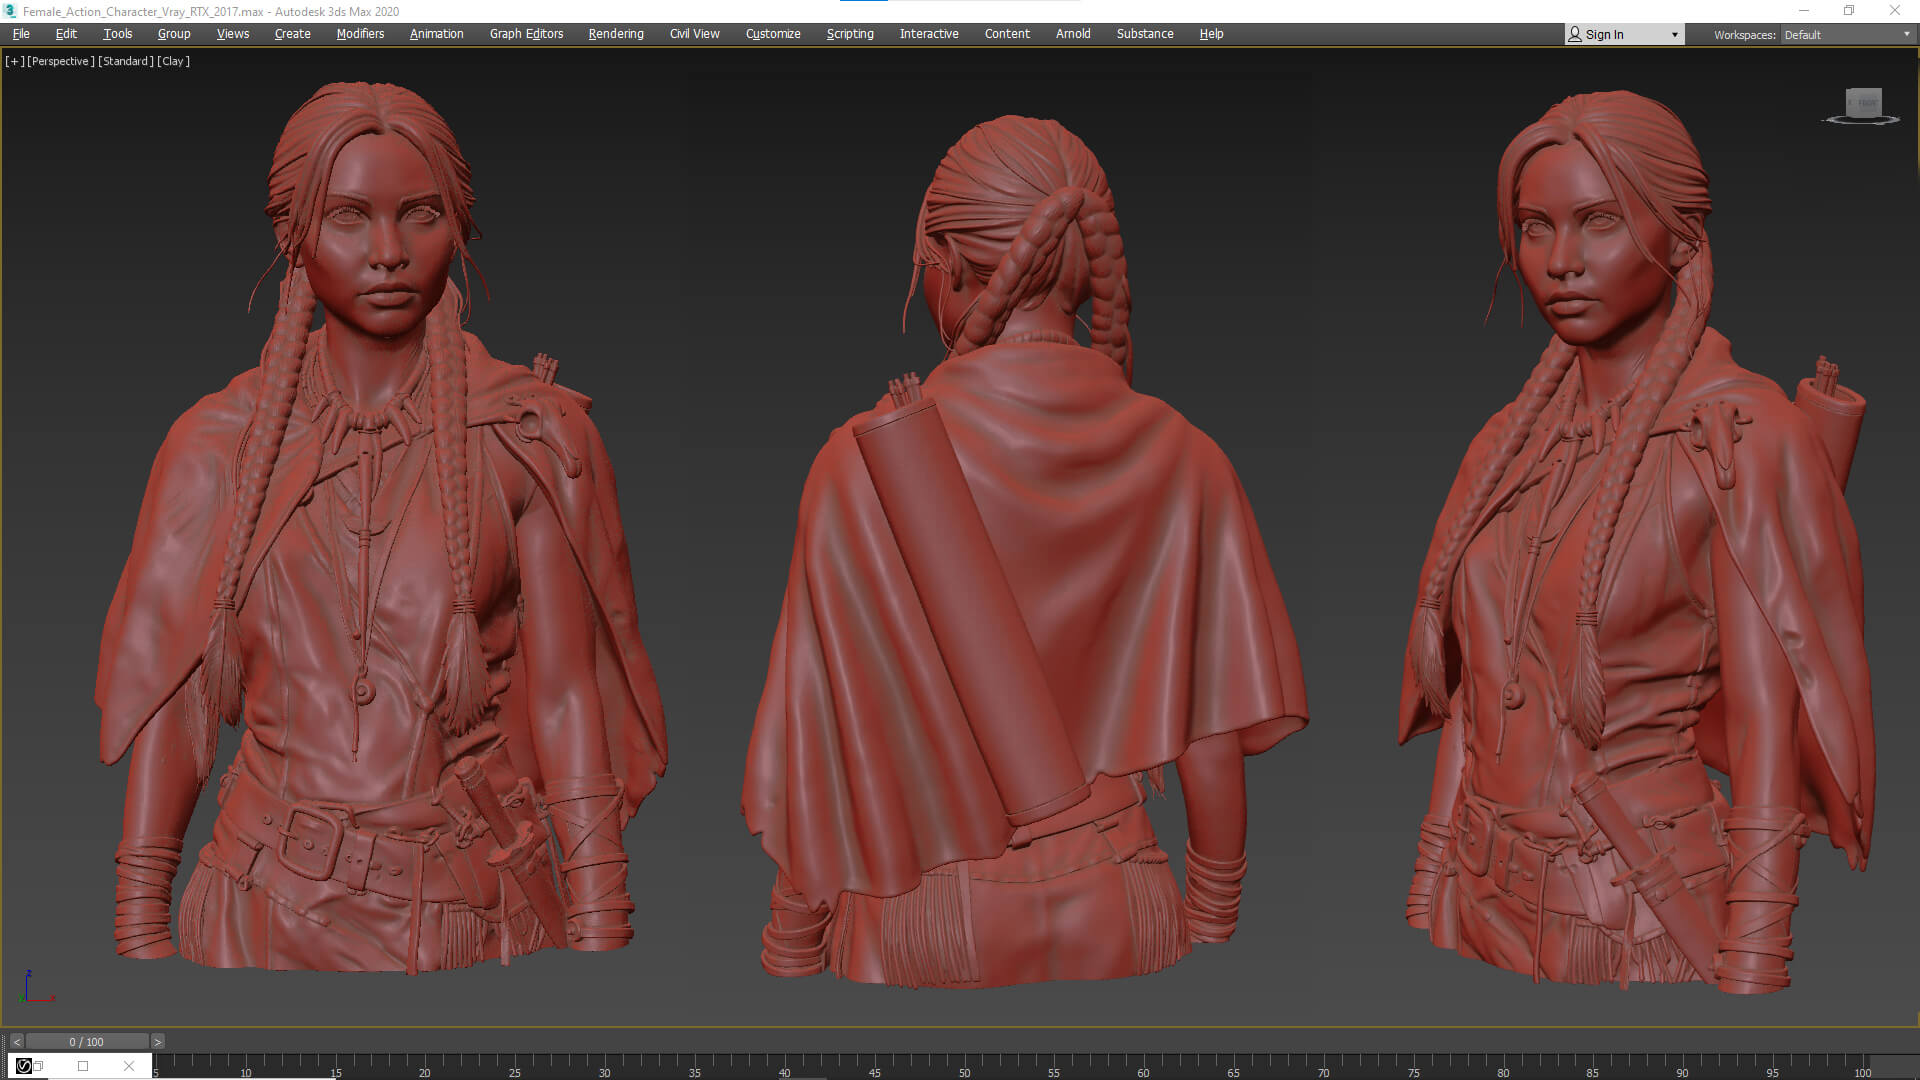Restore down the 3ds Max window
Image resolution: width=1920 pixels, height=1080 pixels.
point(1849,11)
